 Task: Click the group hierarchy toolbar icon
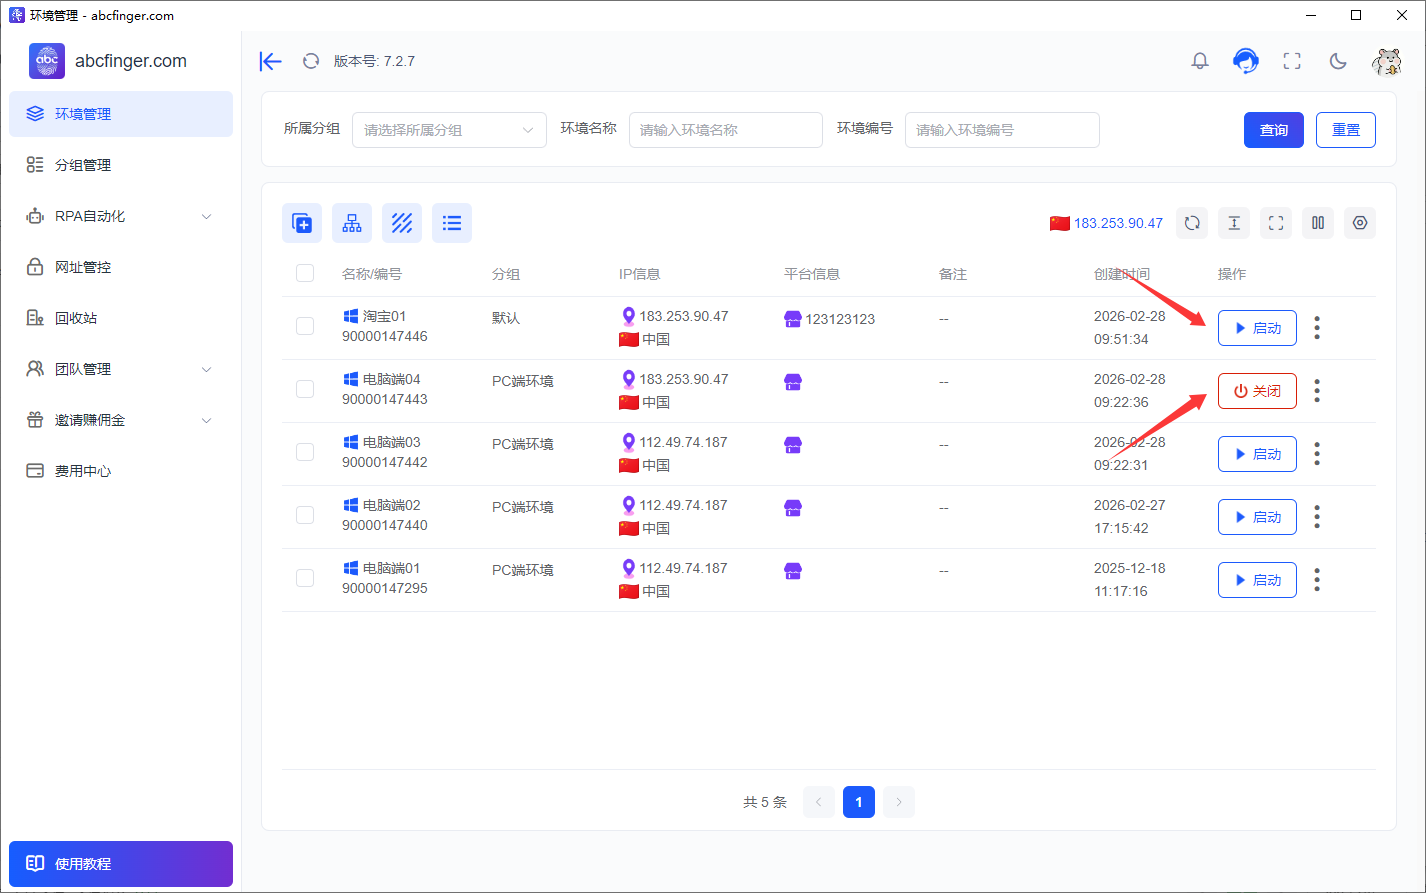pos(352,223)
